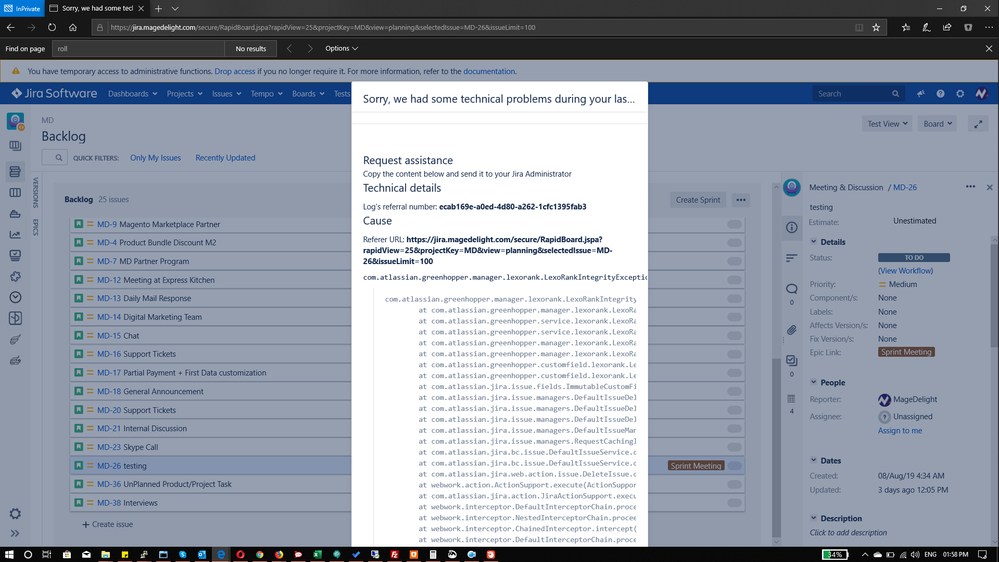Open the backlog more actions ellipsis
Viewport: 999px width, 562px height.
(740, 199)
